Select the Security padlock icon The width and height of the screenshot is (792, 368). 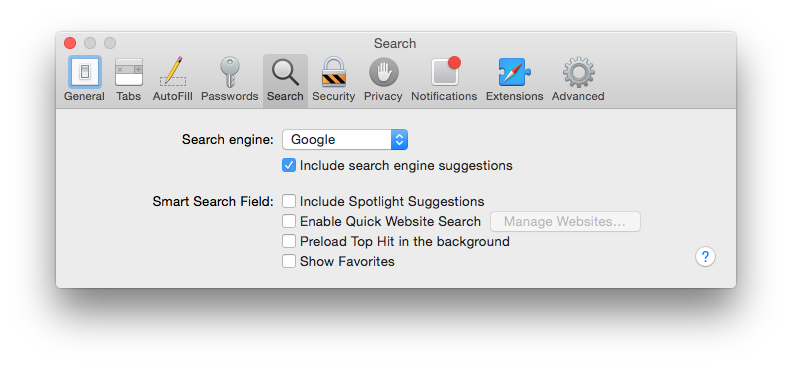333,72
